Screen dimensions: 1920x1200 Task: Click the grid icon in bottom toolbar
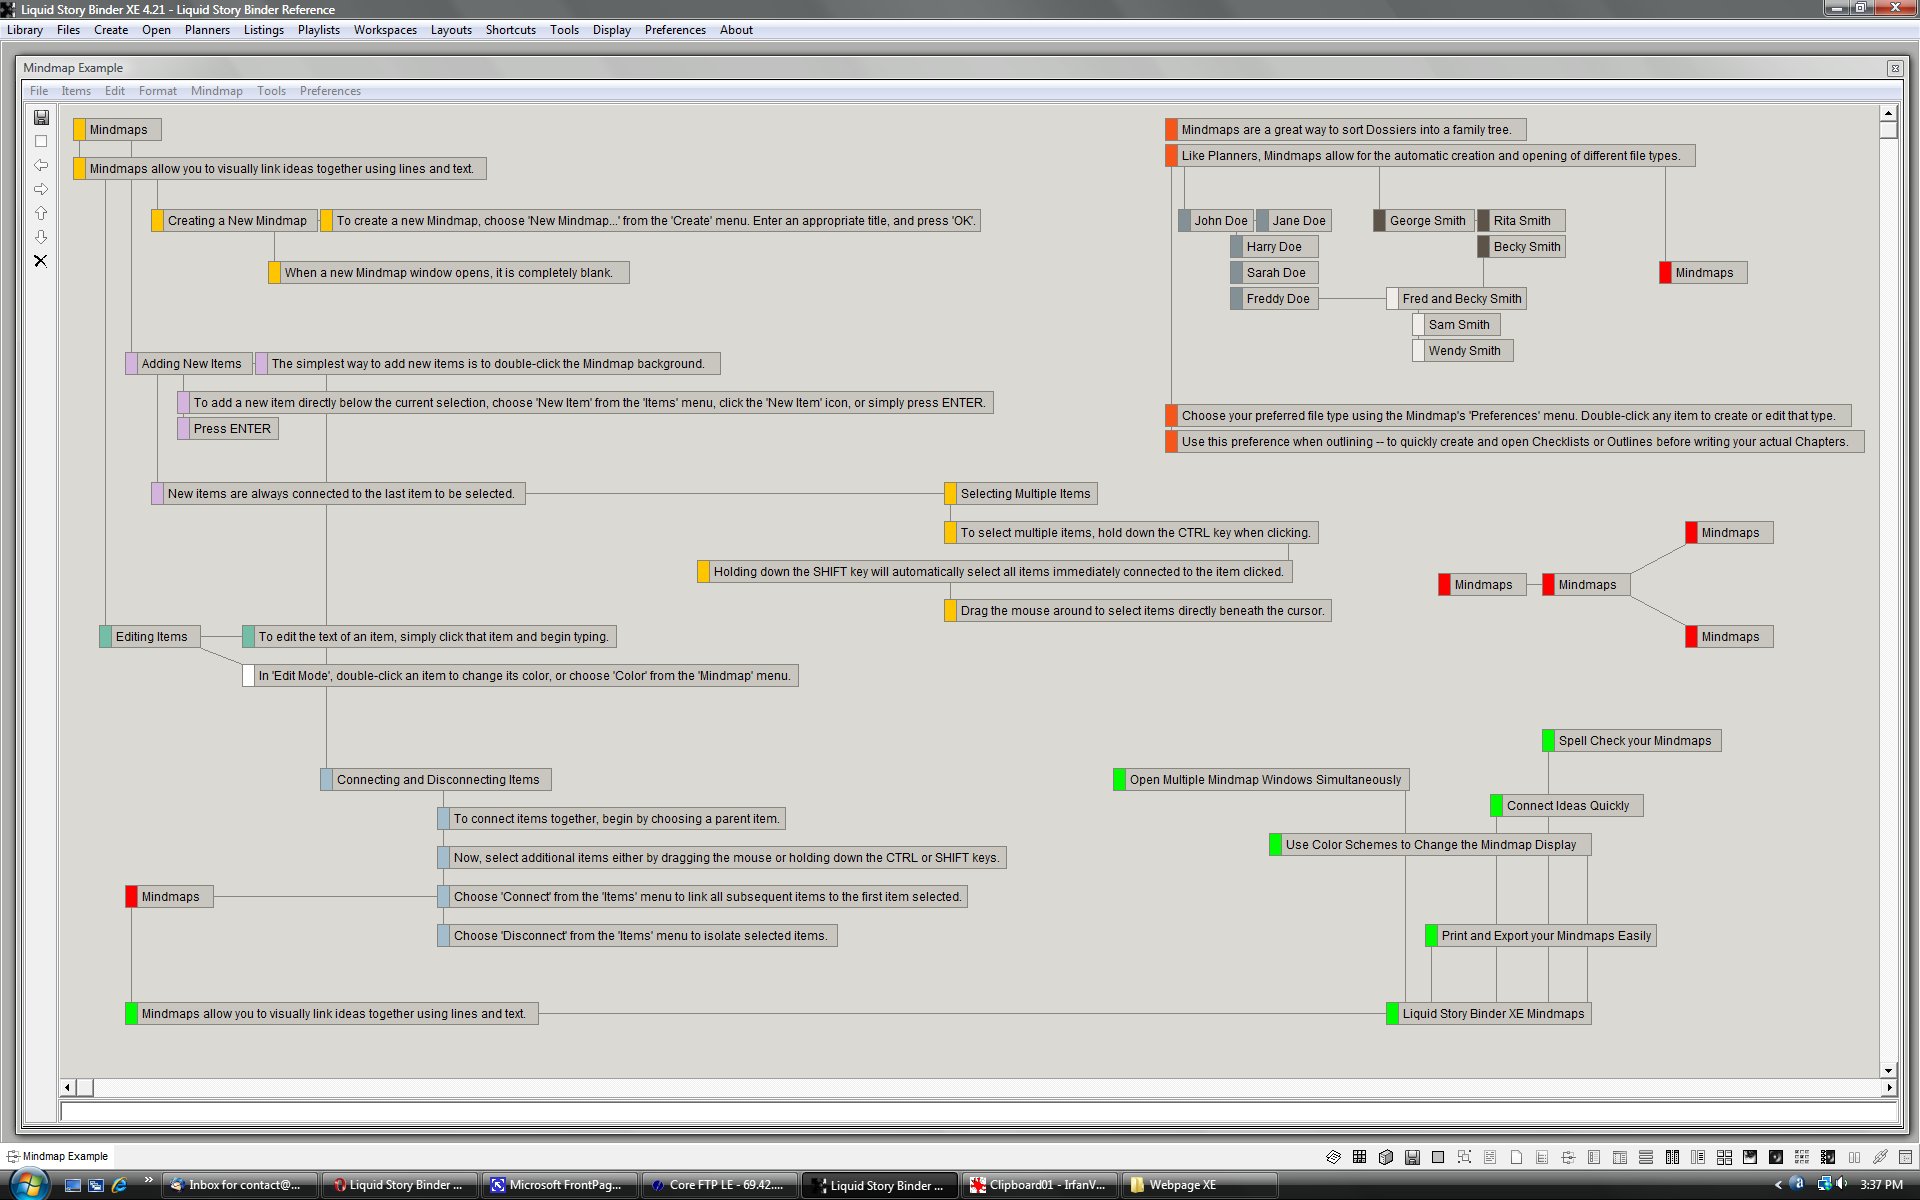[x=1359, y=1157]
